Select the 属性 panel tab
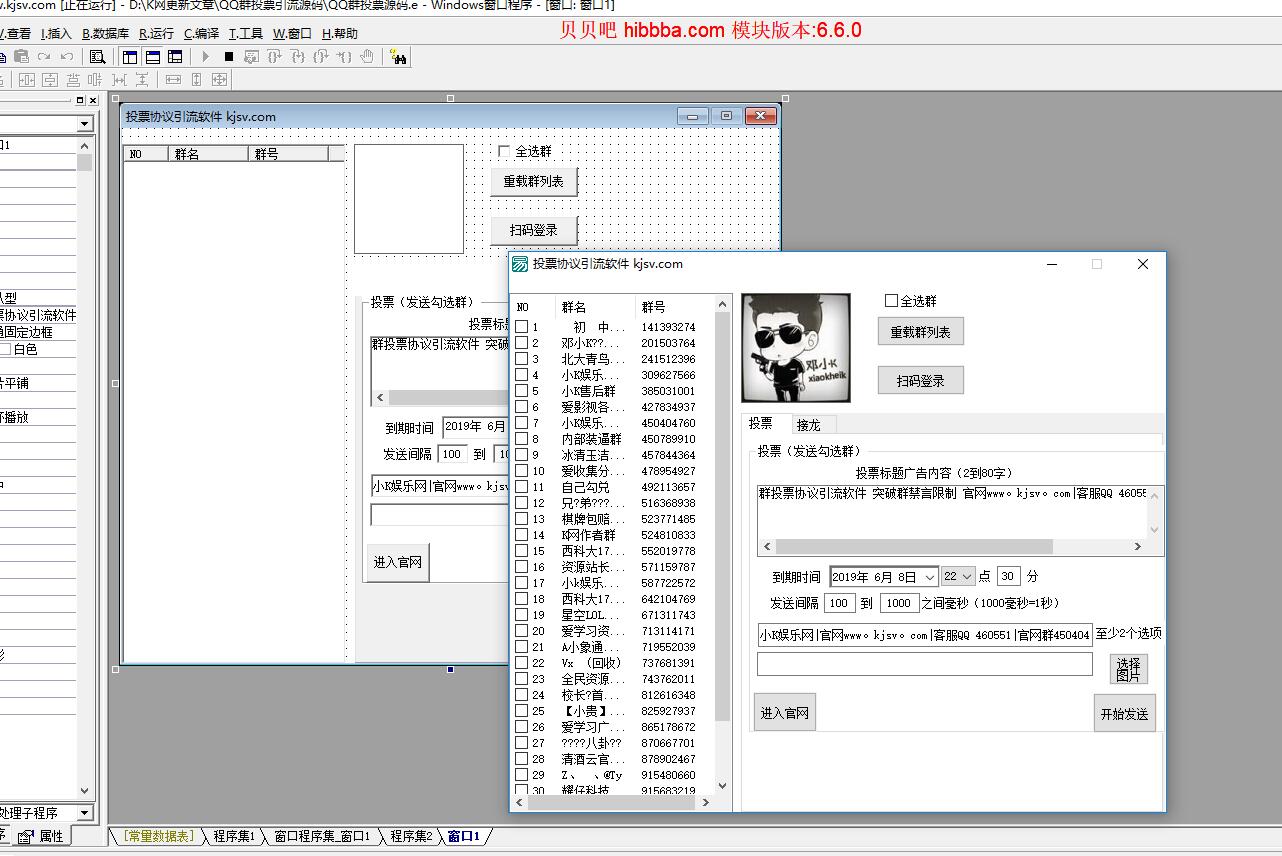This screenshot has width=1282, height=856. pyautogui.click(x=43, y=836)
